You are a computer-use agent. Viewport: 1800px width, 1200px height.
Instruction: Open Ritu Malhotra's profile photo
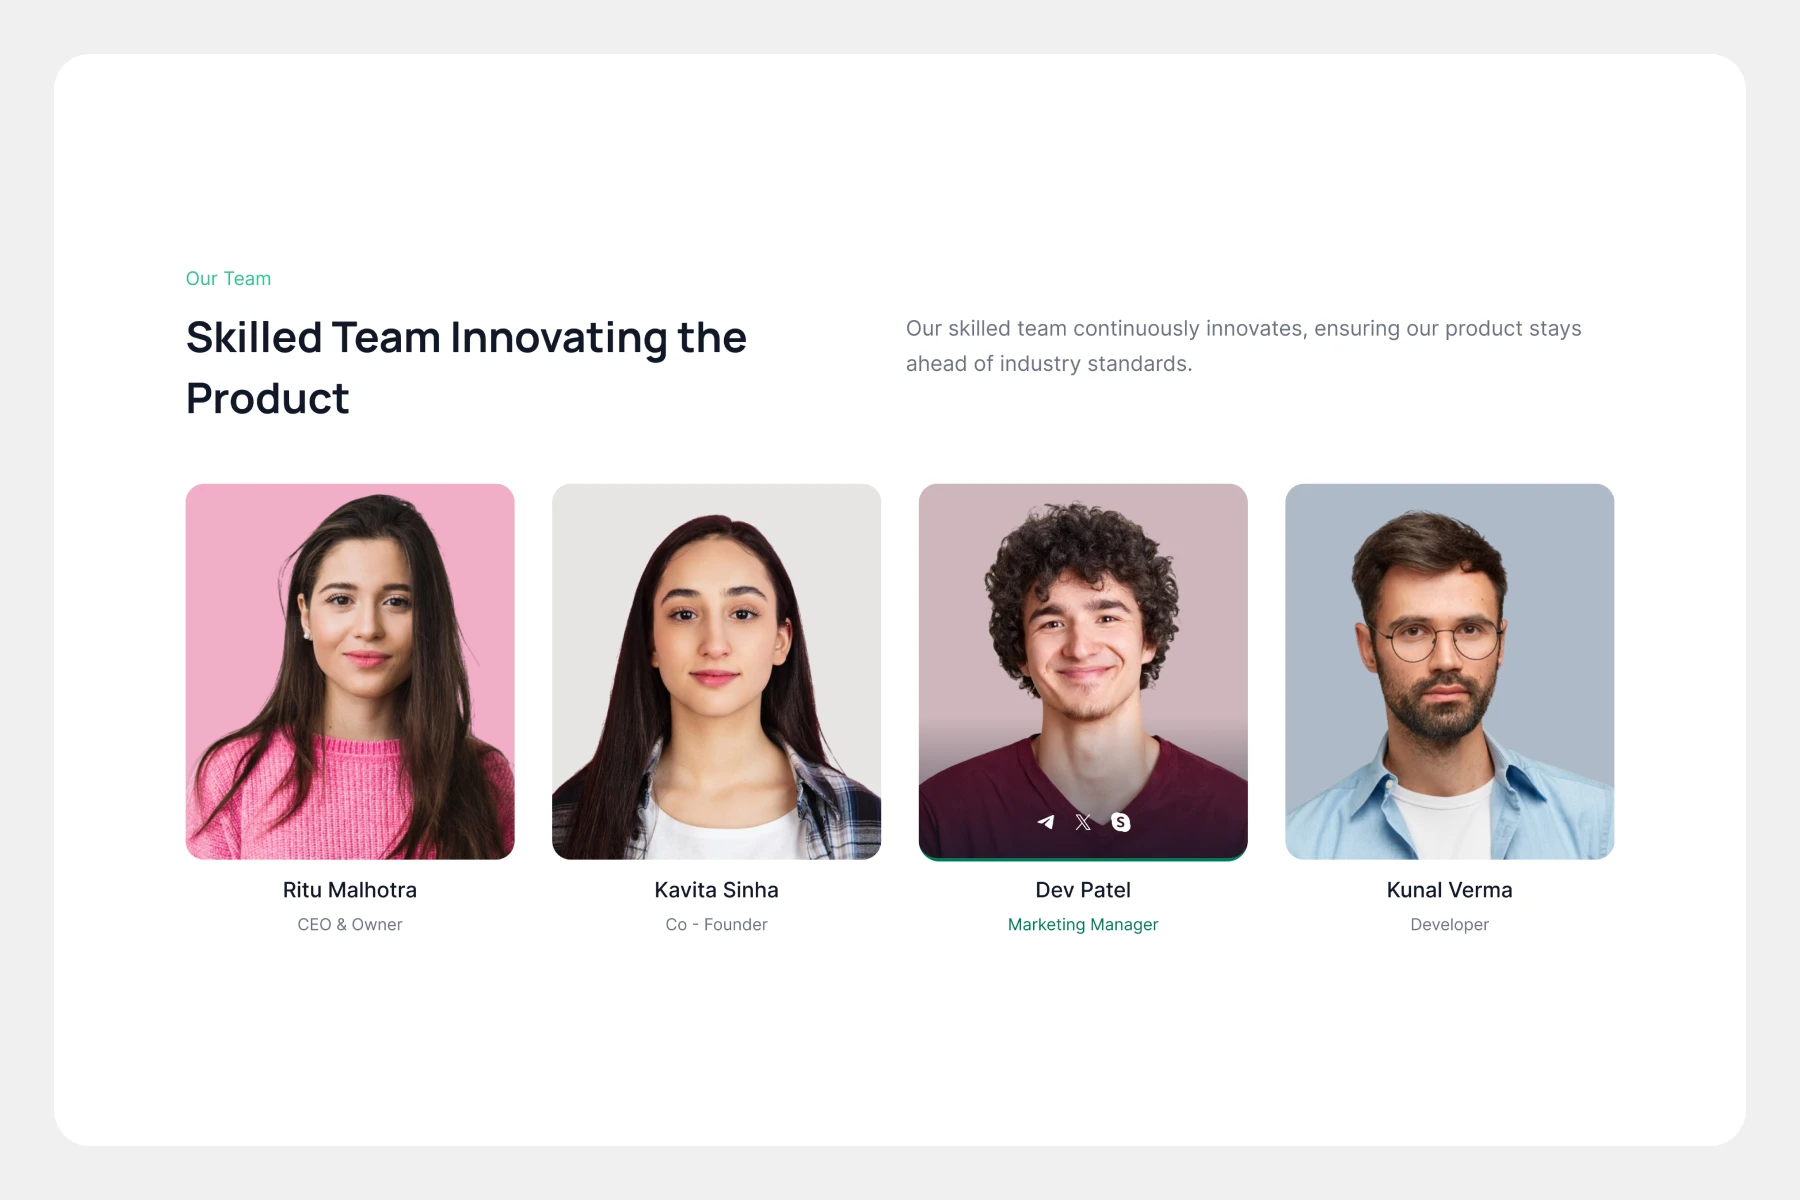point(350,672)
